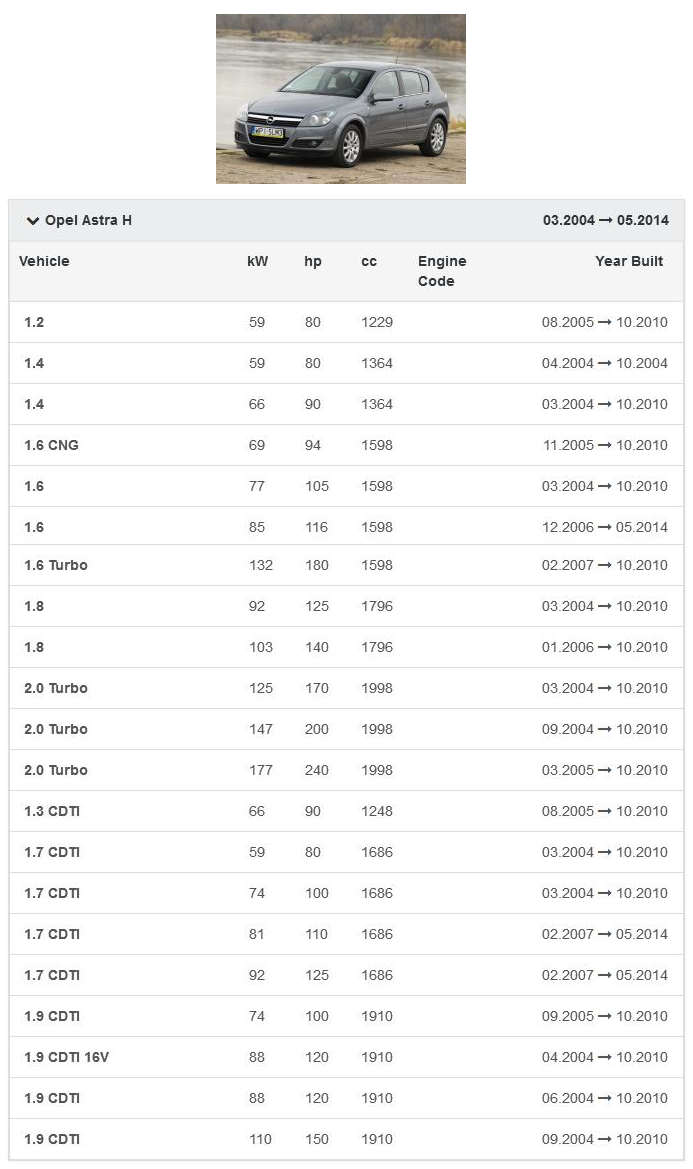Click the kW column header
This screenshot has height=1169, width=693.
(258, 261)
